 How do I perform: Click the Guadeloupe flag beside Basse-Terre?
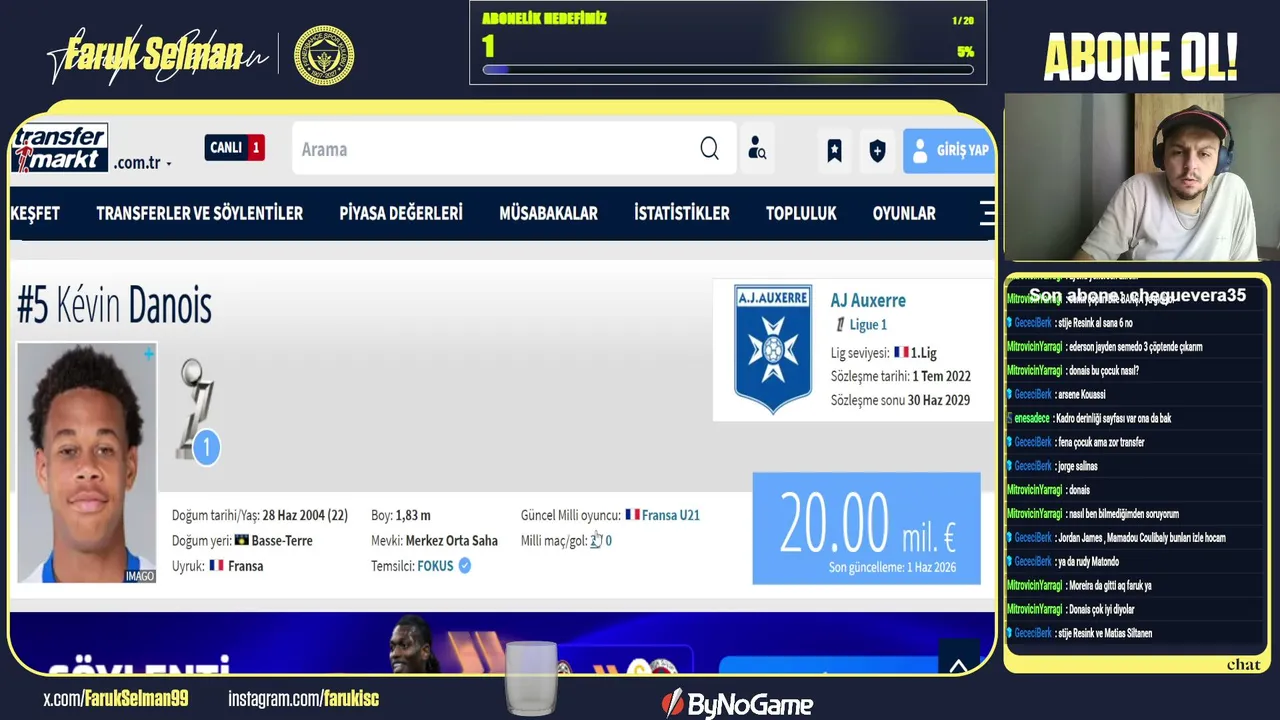coord(241,541)
